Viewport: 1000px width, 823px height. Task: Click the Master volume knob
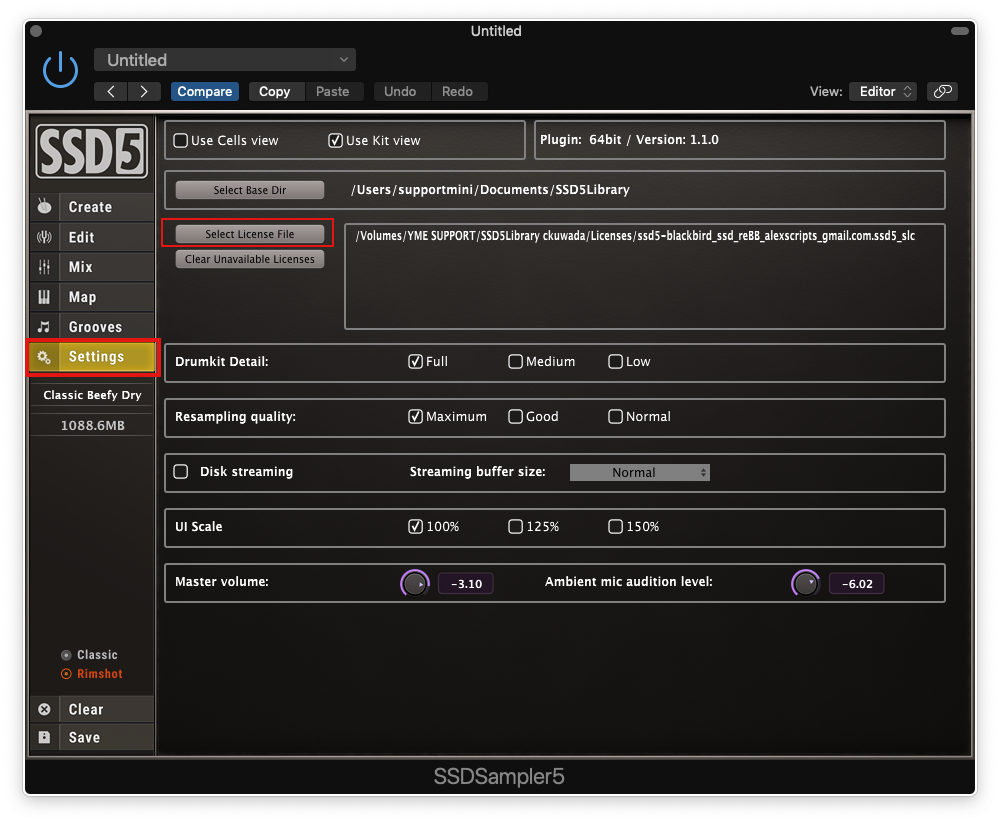[413, 583]
